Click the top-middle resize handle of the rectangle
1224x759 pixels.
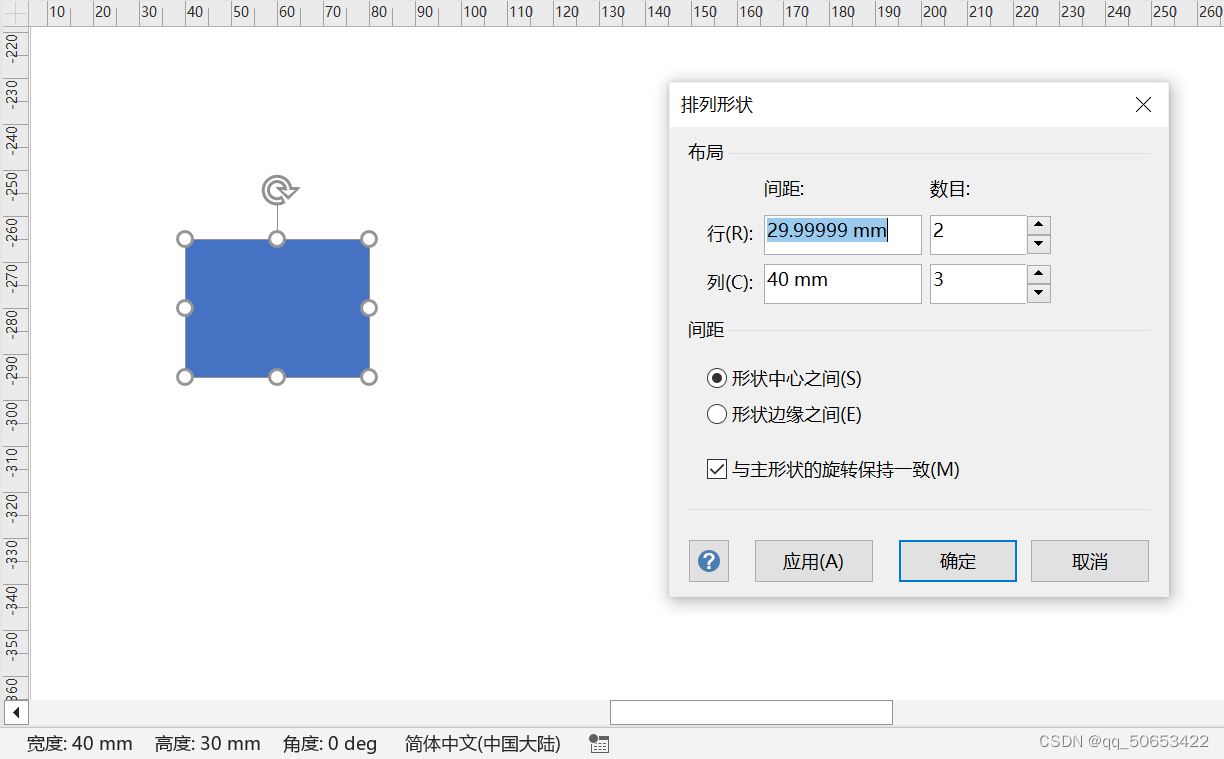[x=277, y=239]
